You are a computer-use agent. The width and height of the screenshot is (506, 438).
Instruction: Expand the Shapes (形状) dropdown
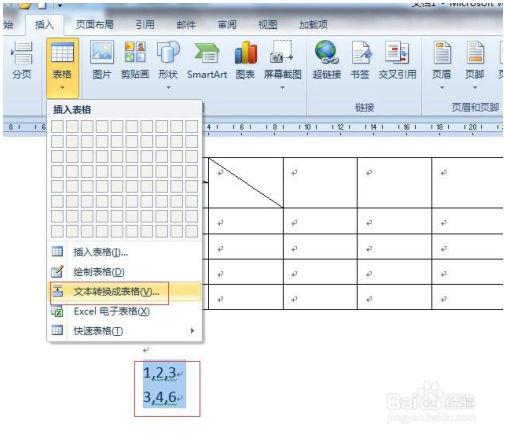tap(168, 88)
